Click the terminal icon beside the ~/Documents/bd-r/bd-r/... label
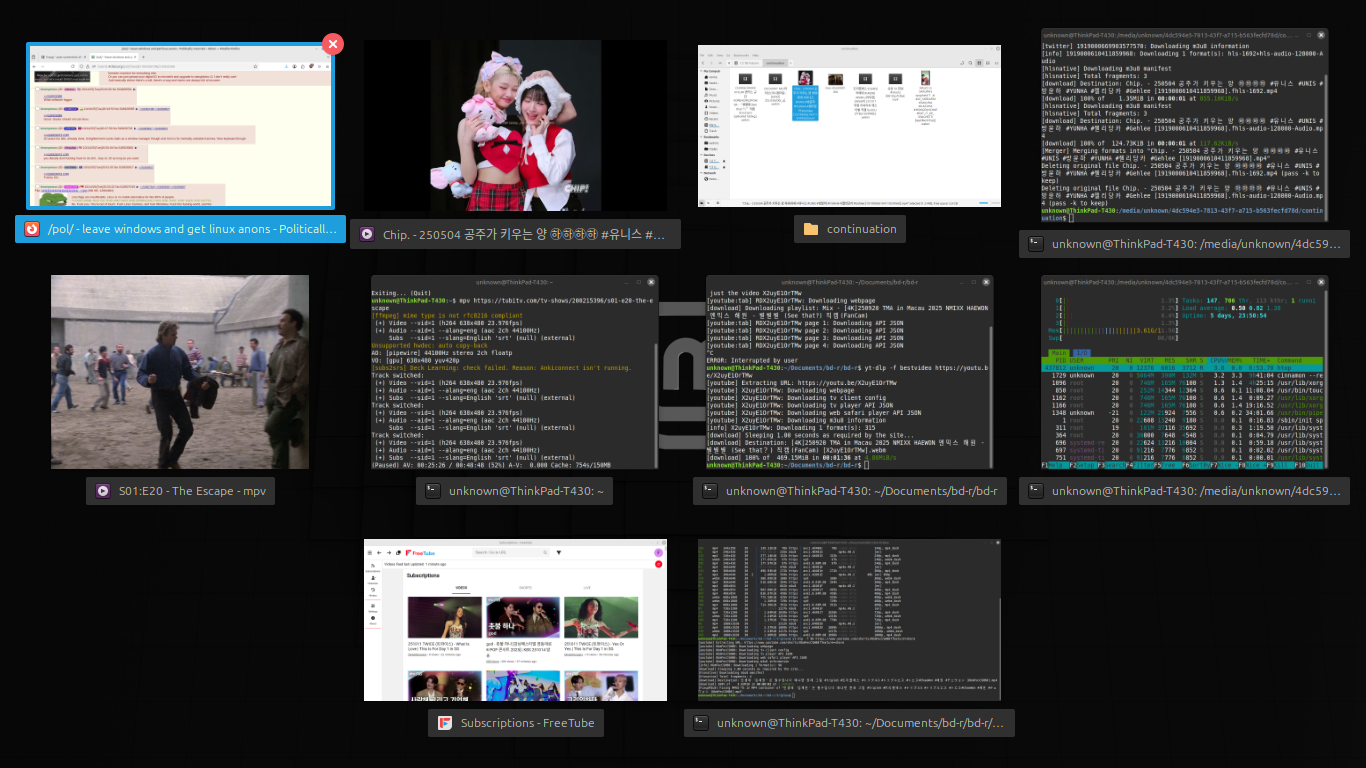The height and width of the screenshot is (768, 1366). pyautogui.click(x=701, y=723)
